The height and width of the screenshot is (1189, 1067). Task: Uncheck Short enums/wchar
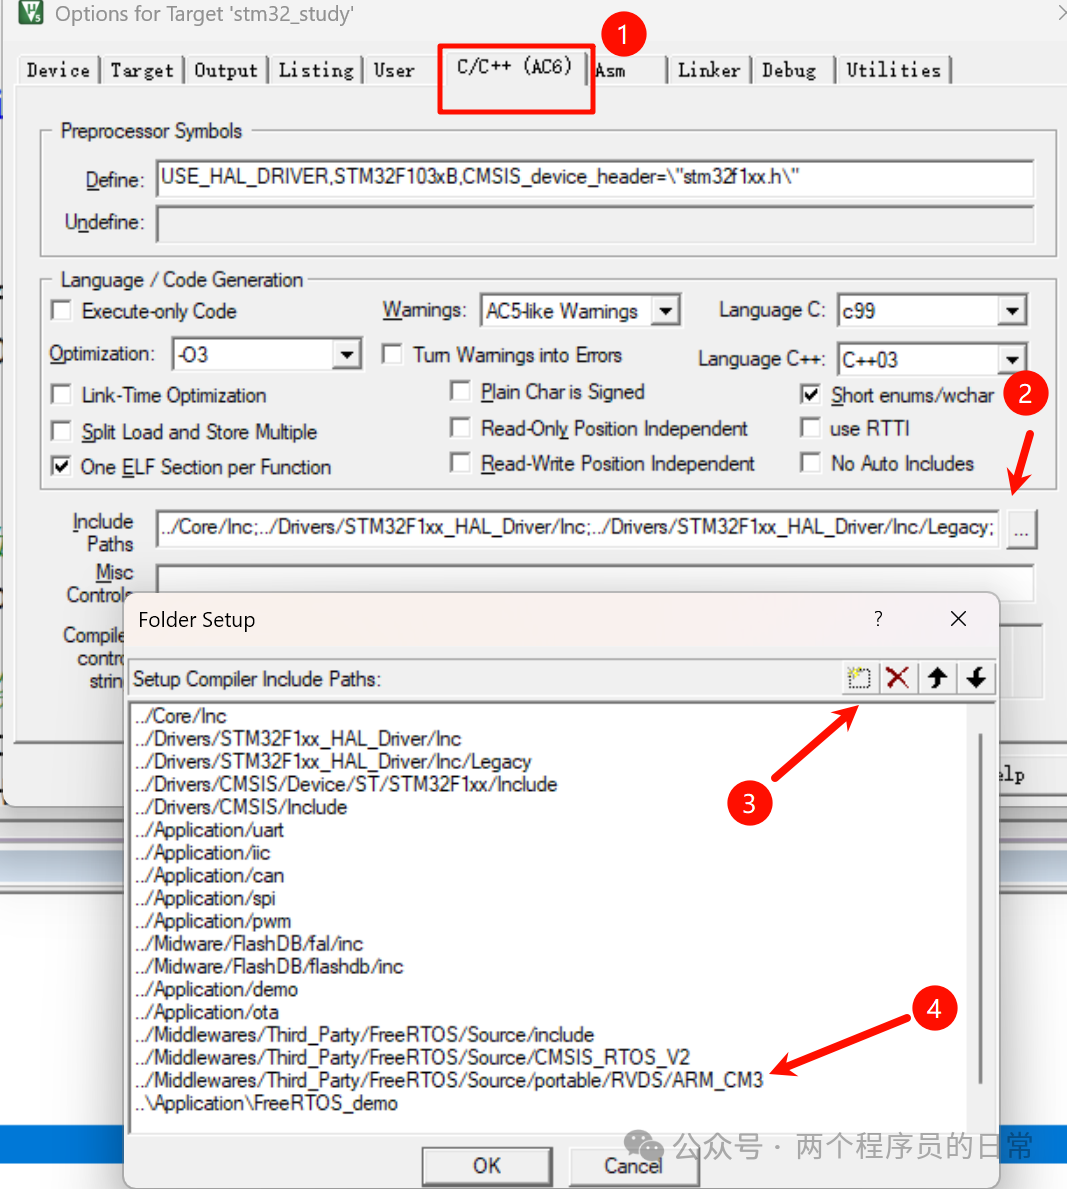tap(811, 394)
